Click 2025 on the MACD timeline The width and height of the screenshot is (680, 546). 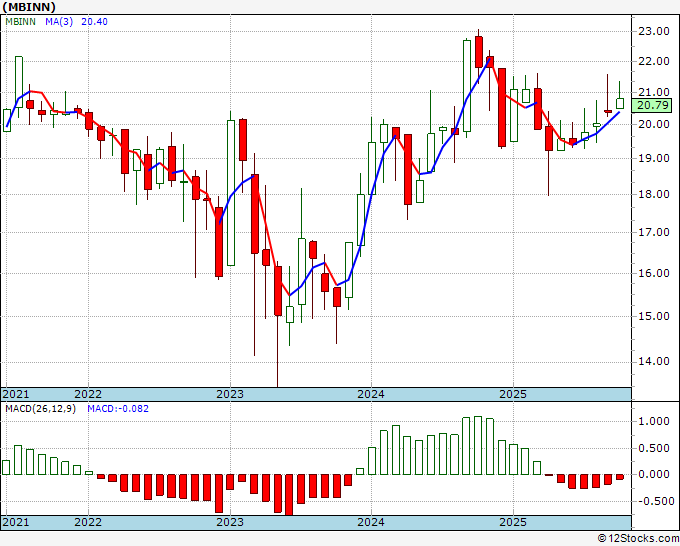[x=513, y=522]
